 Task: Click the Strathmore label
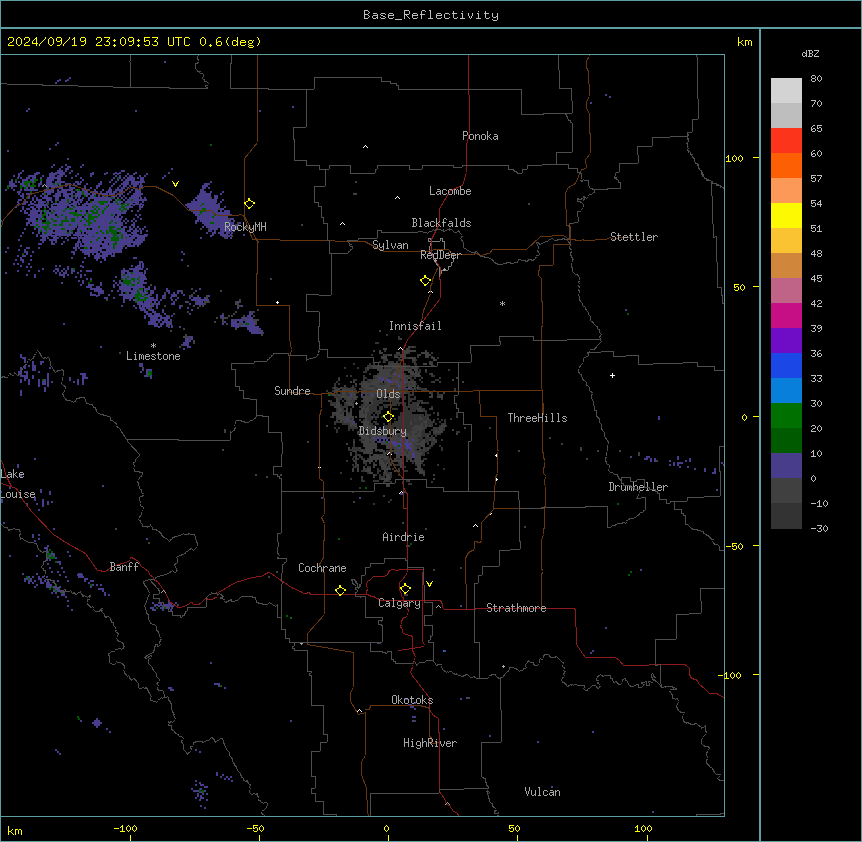click(516, 608)
